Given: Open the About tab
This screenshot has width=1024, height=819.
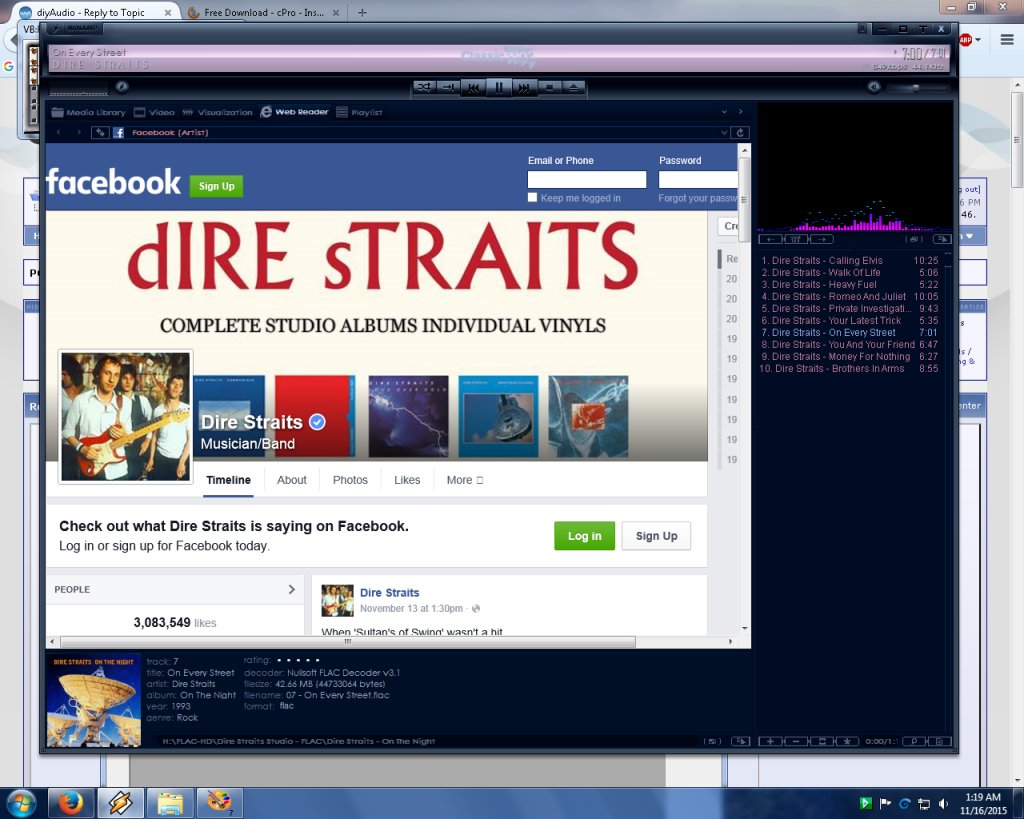Looking at the screenshot, I should point(291,480).
